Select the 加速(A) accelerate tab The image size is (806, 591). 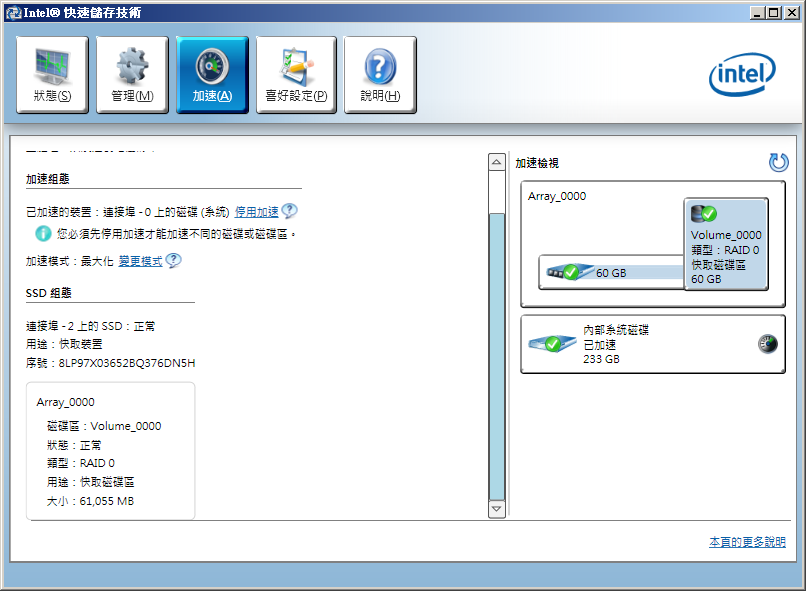tap(212, 75)
